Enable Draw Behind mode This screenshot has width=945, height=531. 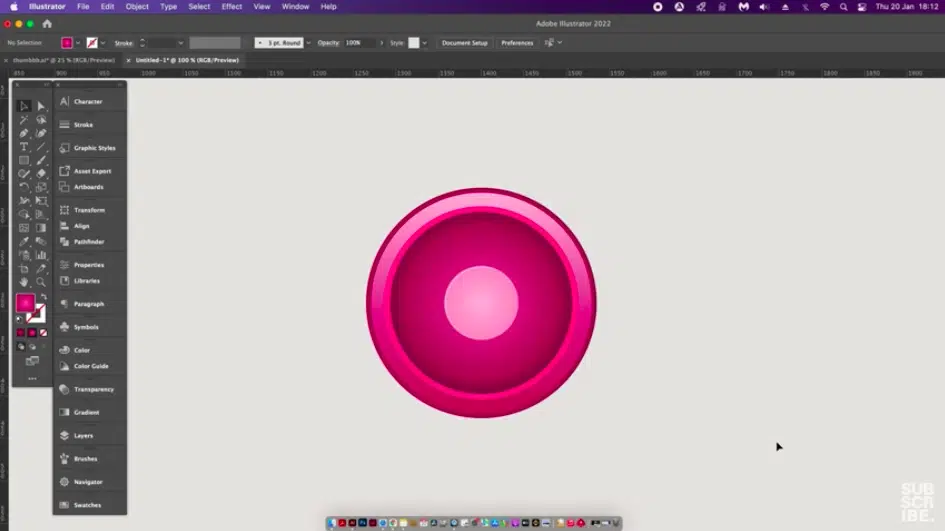32,347
